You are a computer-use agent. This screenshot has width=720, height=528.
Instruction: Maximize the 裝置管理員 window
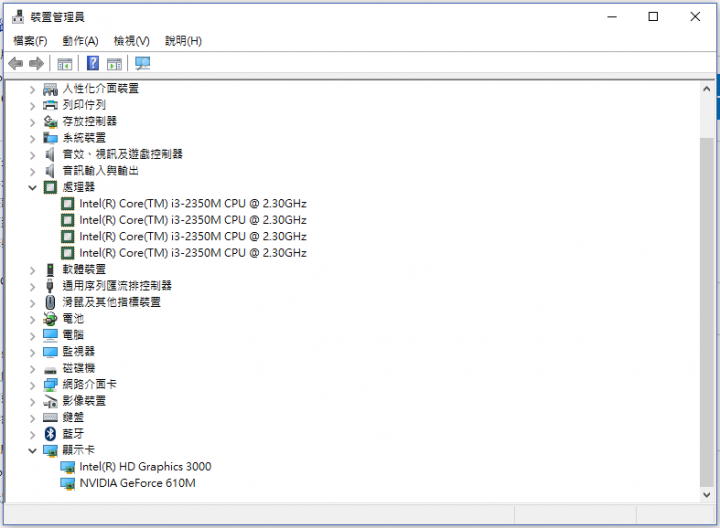point(653,17)
